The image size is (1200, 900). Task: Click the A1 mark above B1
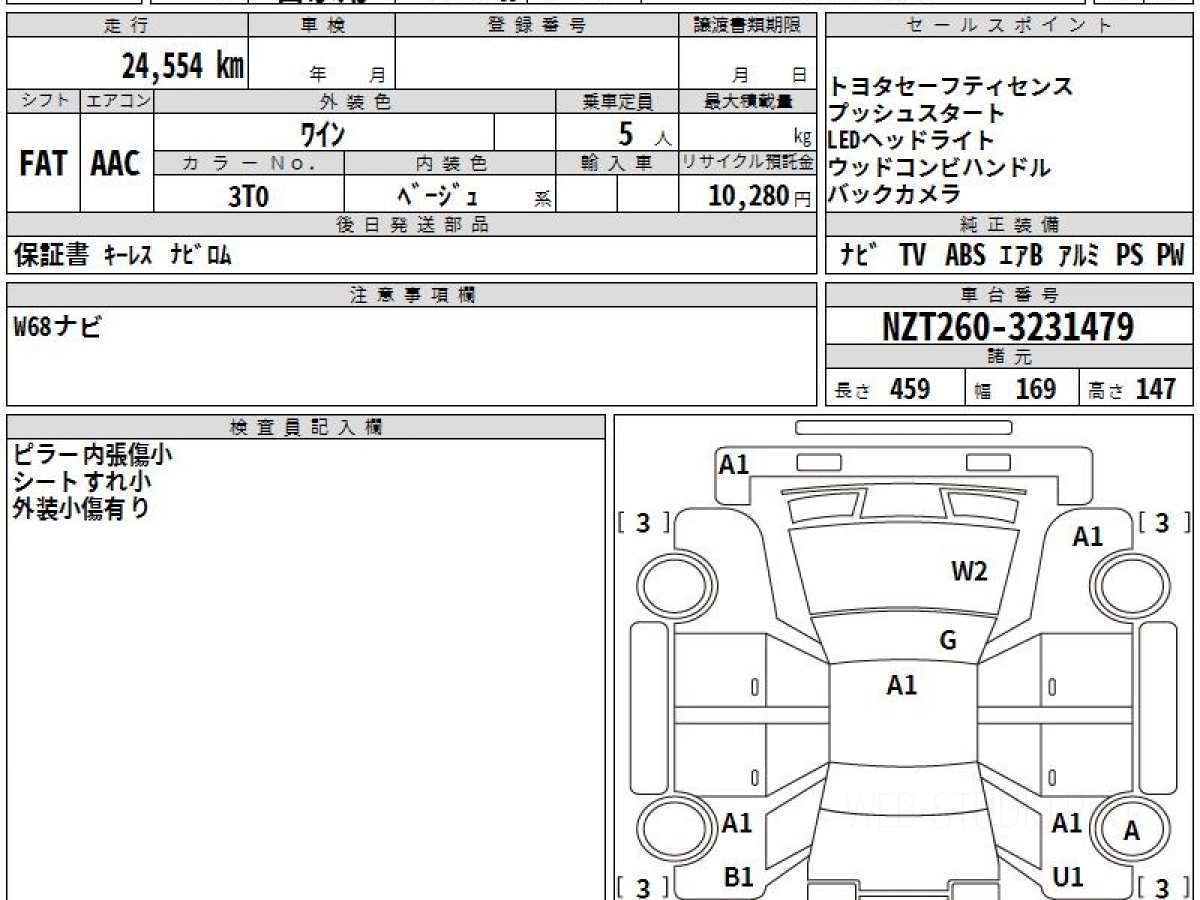coord(737,823)
